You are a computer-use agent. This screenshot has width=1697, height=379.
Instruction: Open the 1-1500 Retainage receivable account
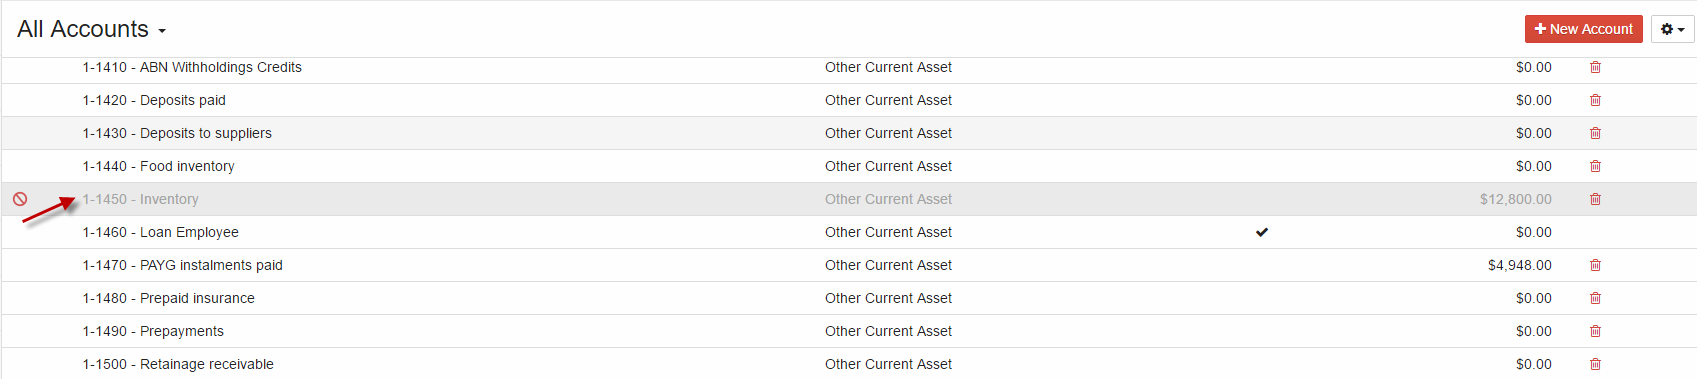178,364
